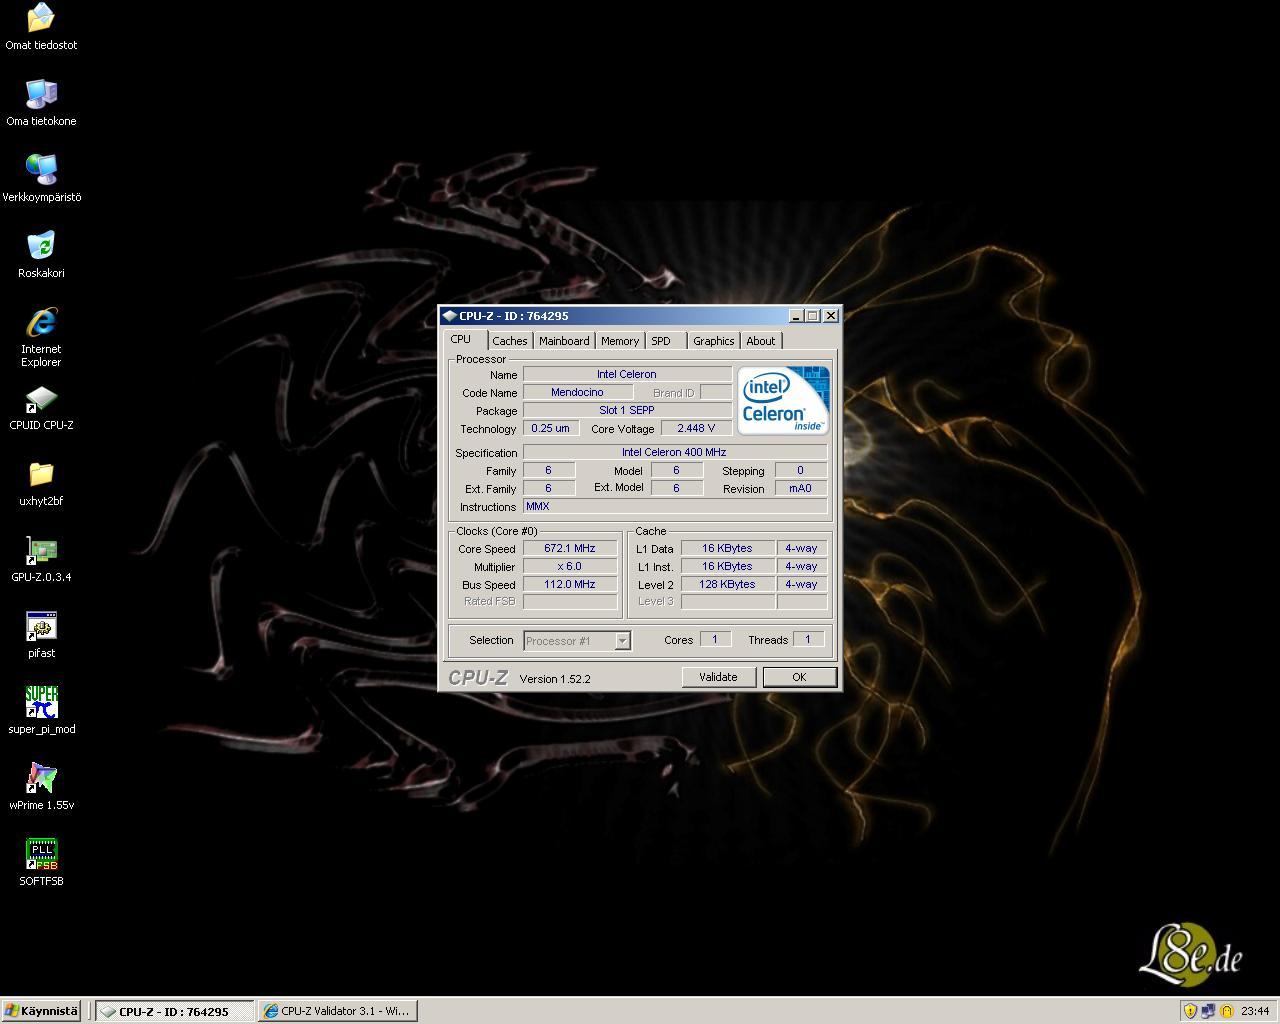Select CPUID CPU-Z desktop shortcut
Screen dimensions: 1280x1024
pyautogui.click(x=41, y=406)
